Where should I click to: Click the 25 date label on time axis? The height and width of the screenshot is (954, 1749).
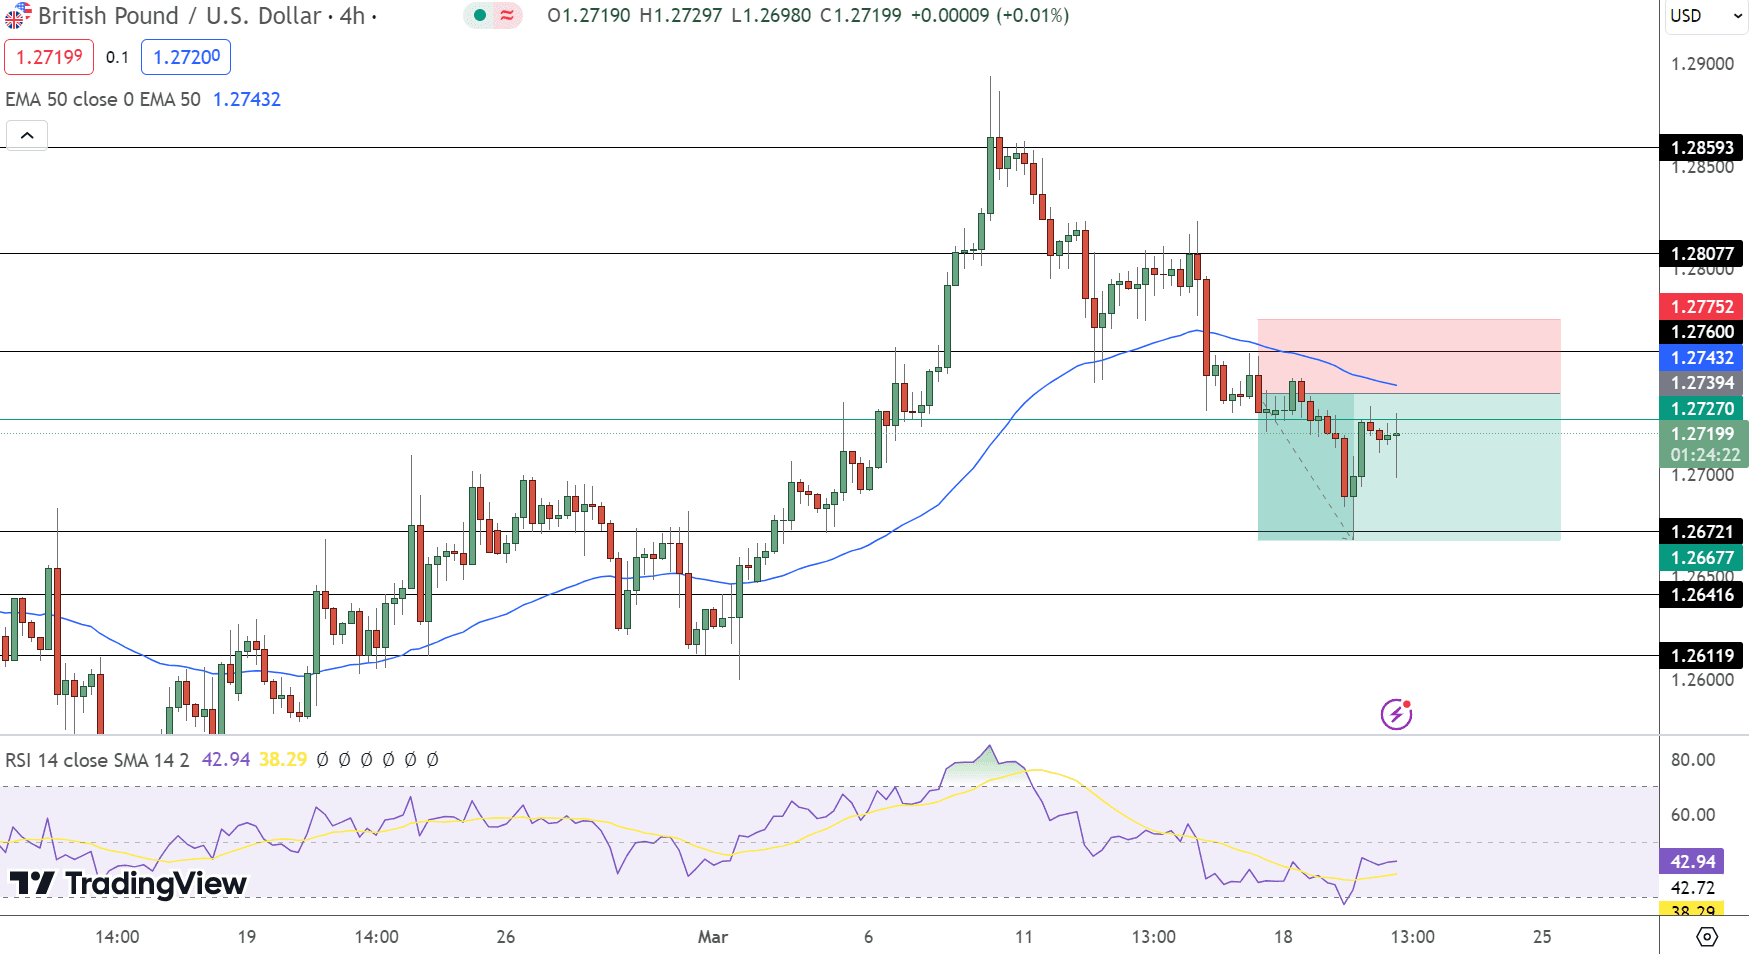click(x=1543, y=937)
